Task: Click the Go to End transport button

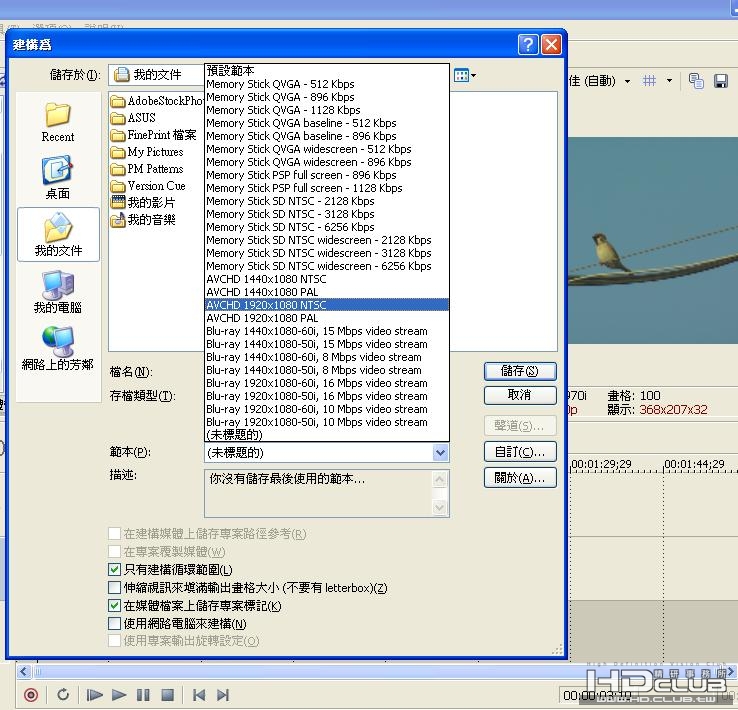Action: pos(223,694)
